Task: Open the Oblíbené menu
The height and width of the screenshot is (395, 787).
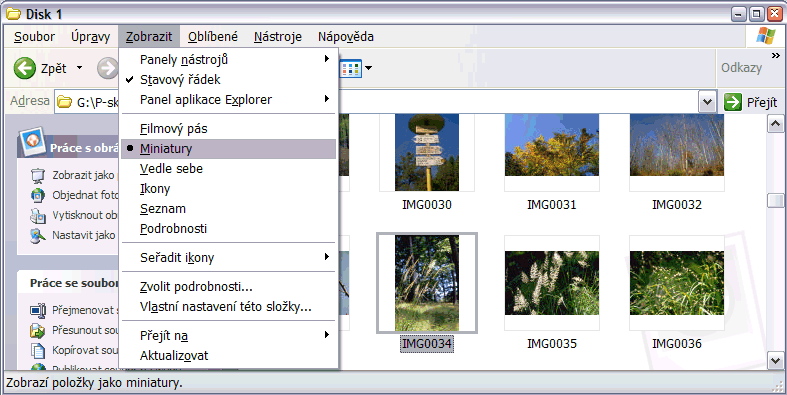Action: tap(213, 37)
